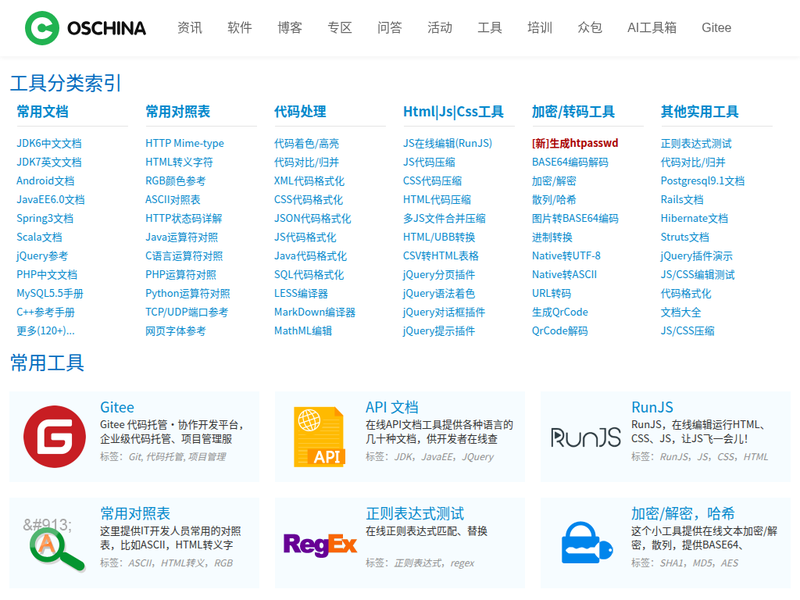The width and height of the screenshot is (800, 600).
Task: Open 生成QrCode link
Action: click(x=560, y=312)
